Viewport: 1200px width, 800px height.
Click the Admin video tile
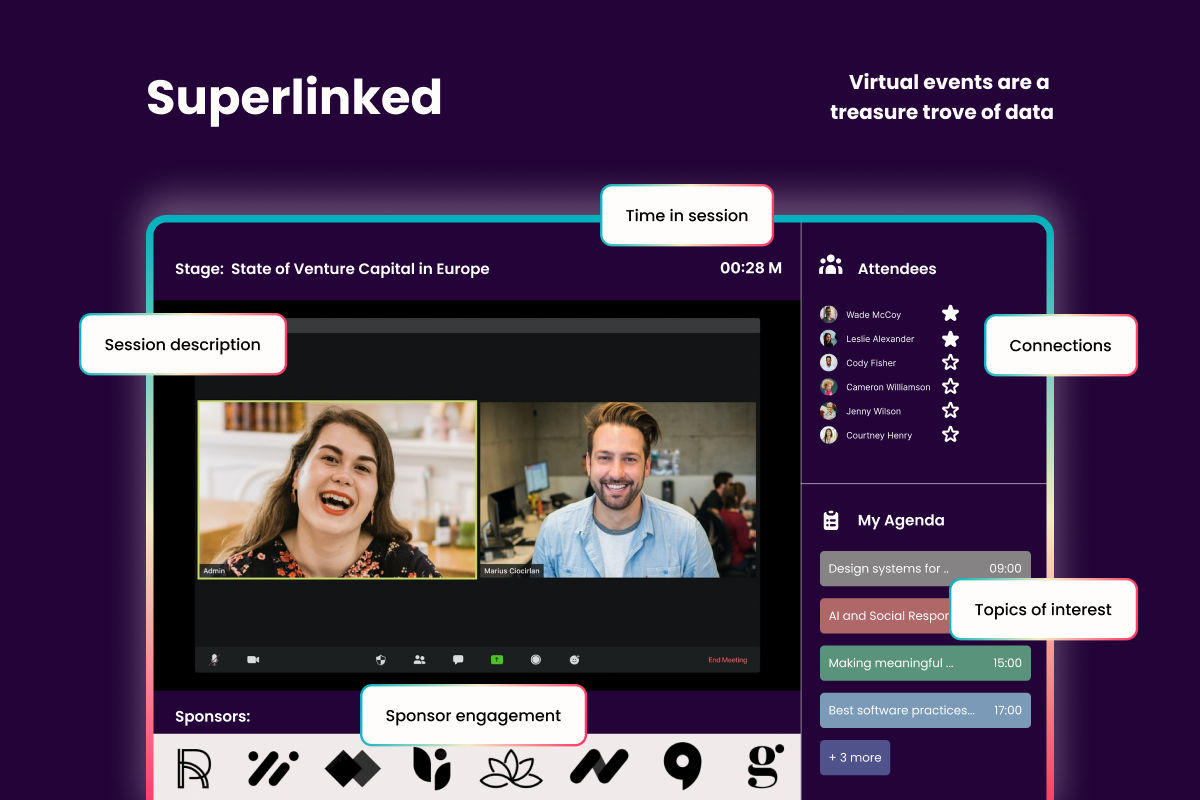coord(337,490)
